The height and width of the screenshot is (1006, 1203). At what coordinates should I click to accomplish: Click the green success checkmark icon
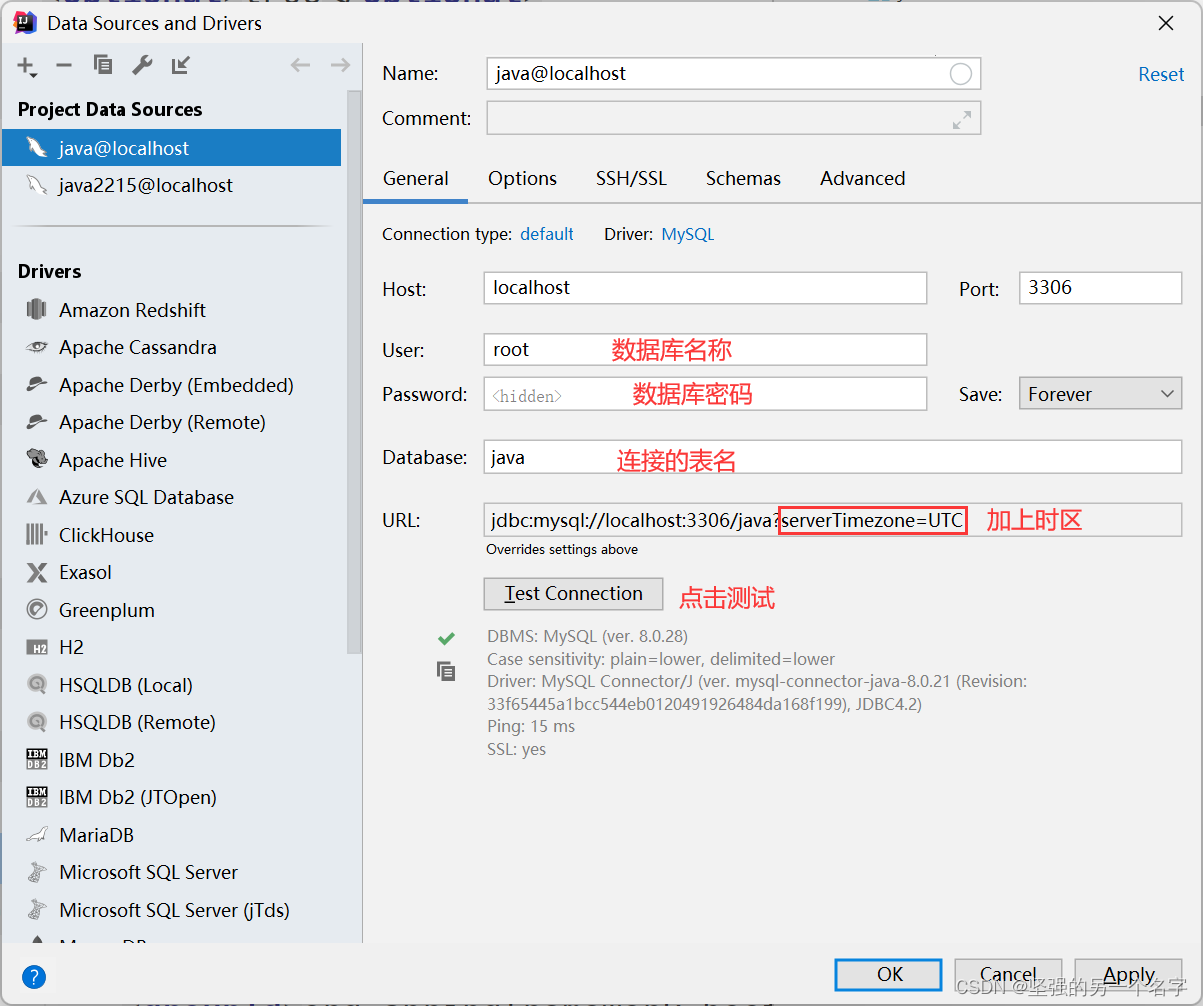(446, 637)
